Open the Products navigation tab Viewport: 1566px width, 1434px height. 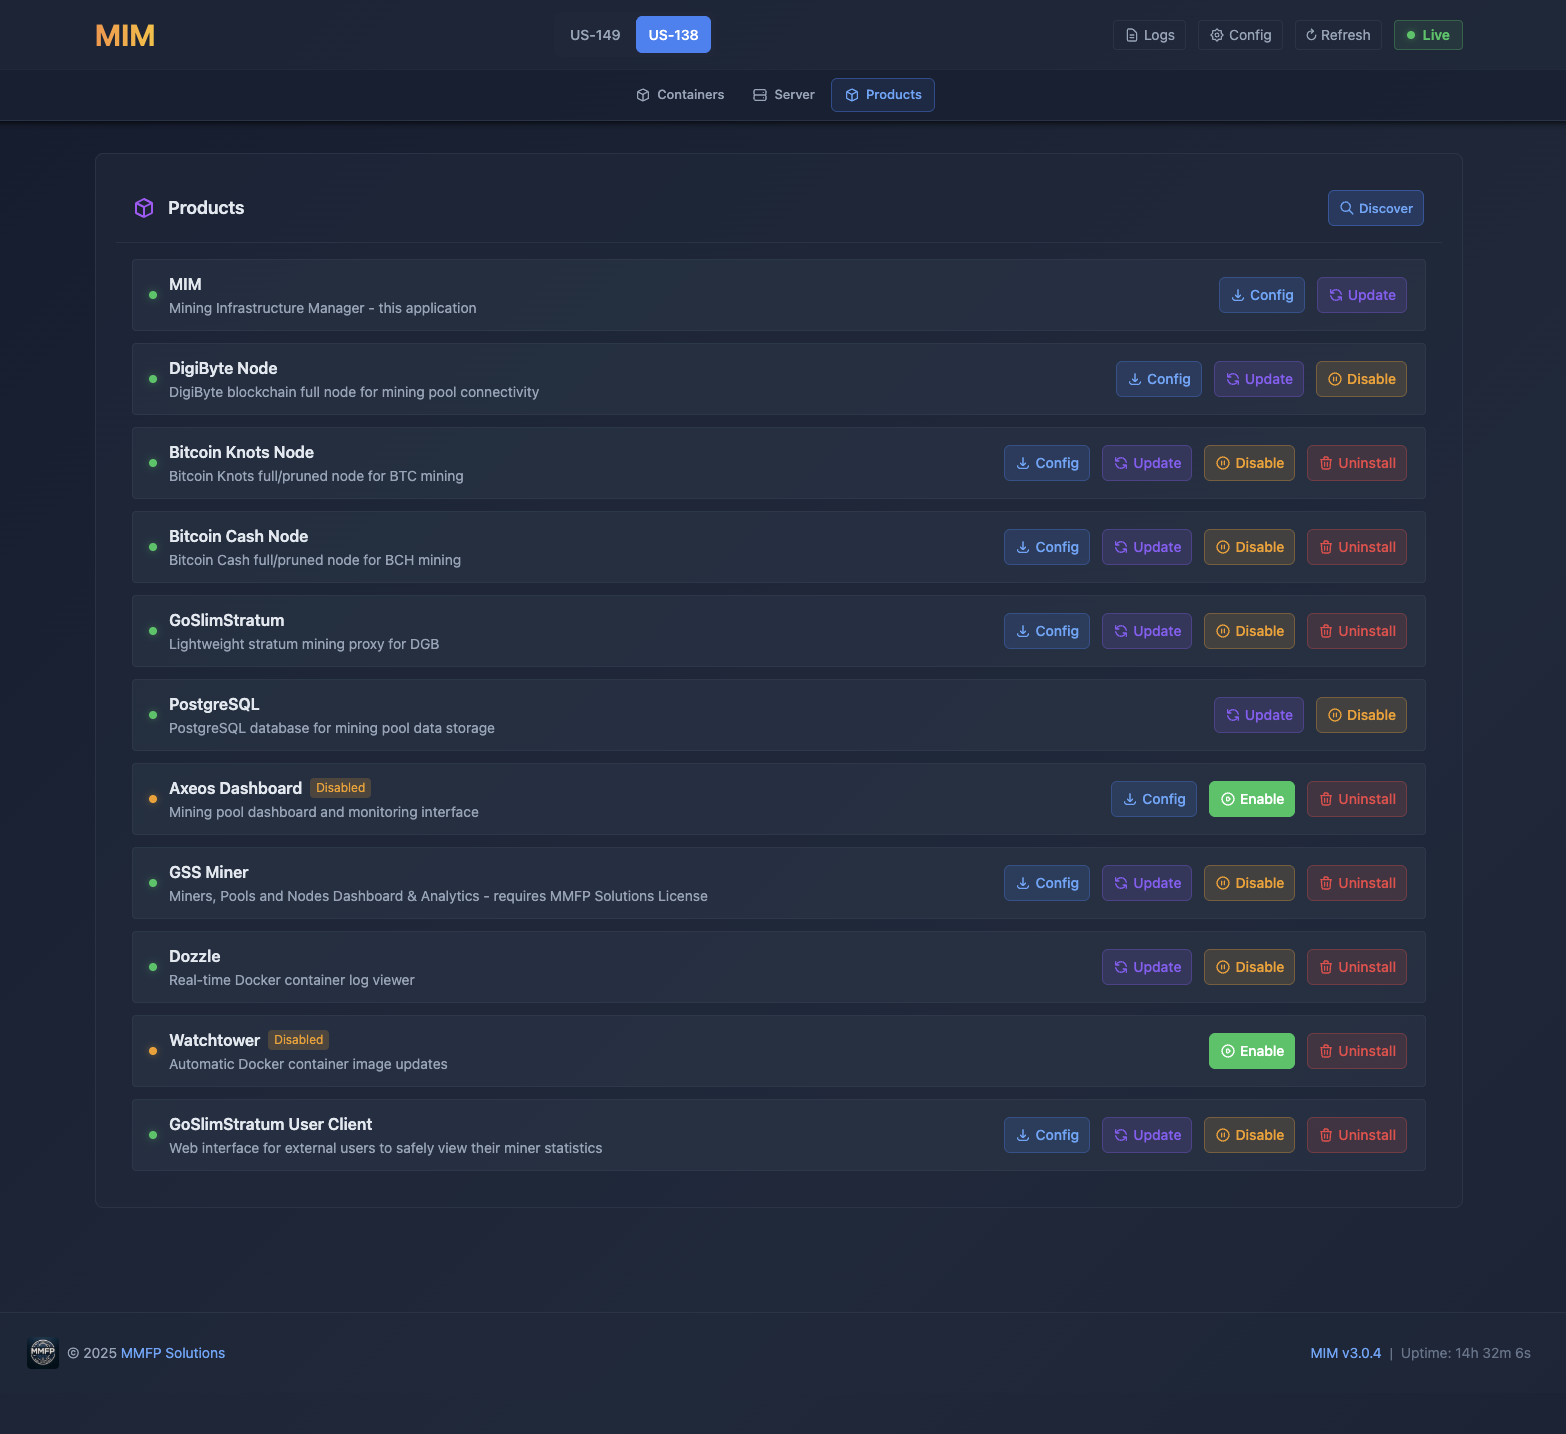pyautogui.click(x=882, y=94)
